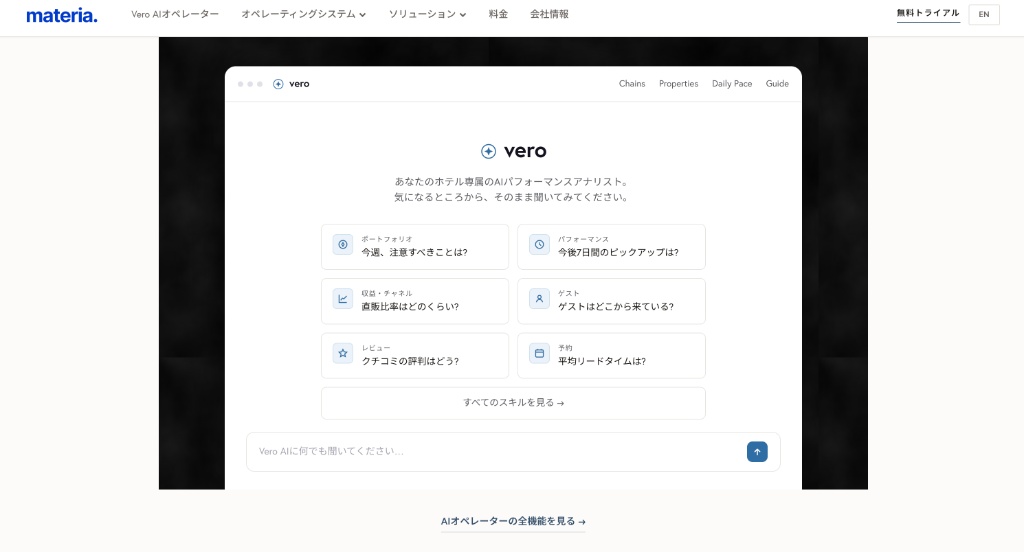Expand the ソリューション dropdown
Image resolution: width=1024 pixels, height=552 pixels.
(x=428, y=14)
